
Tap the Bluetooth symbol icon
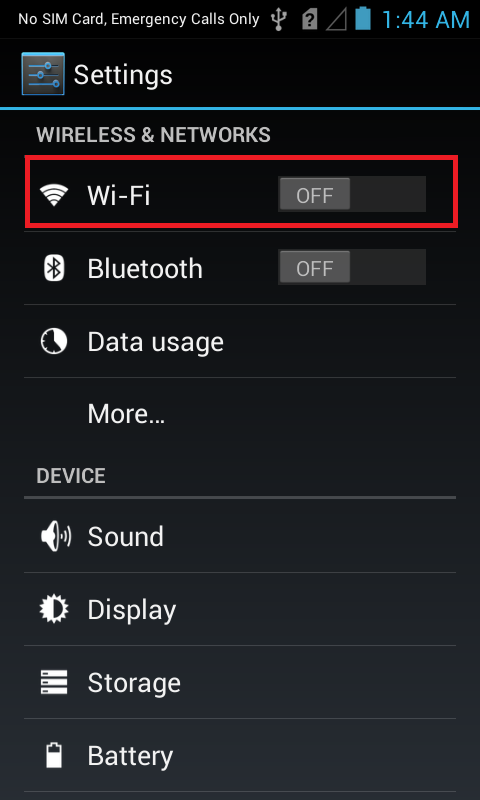tap(54, 268)
